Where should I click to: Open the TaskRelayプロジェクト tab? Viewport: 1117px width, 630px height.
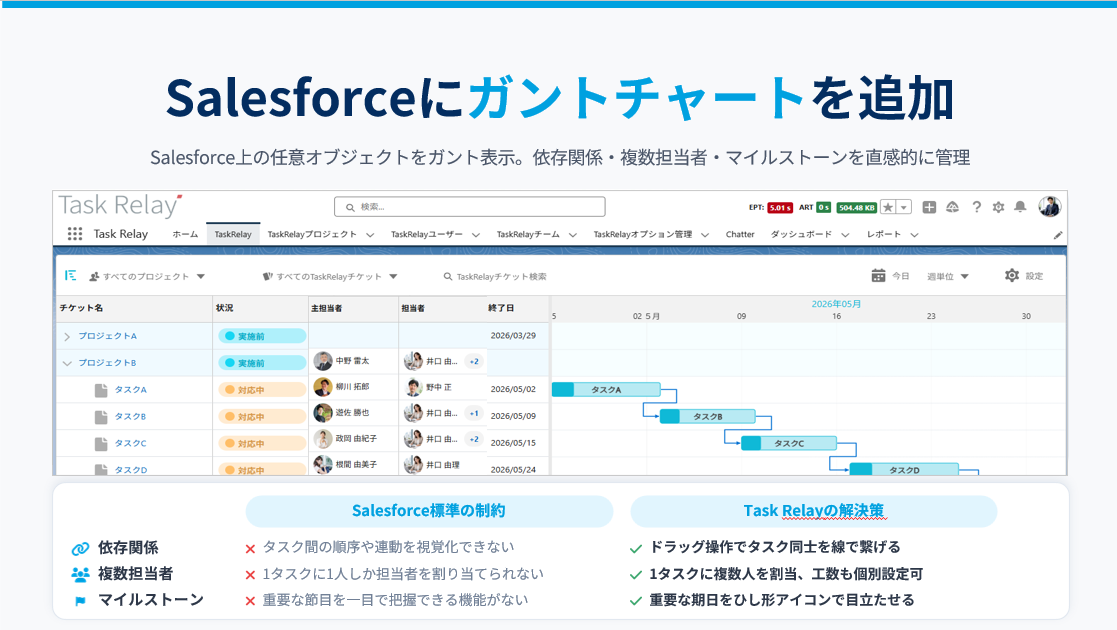pyautogui.click(x=312, y=234)
